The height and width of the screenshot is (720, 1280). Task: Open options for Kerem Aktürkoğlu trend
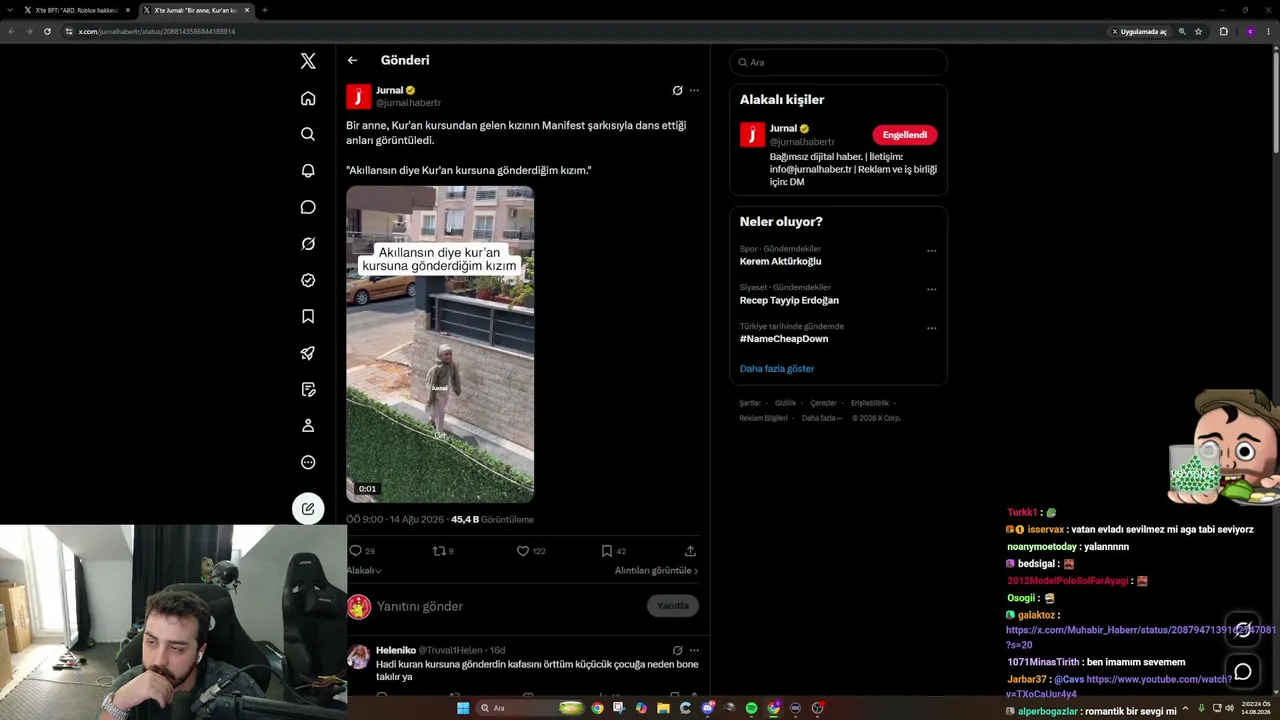931,251
